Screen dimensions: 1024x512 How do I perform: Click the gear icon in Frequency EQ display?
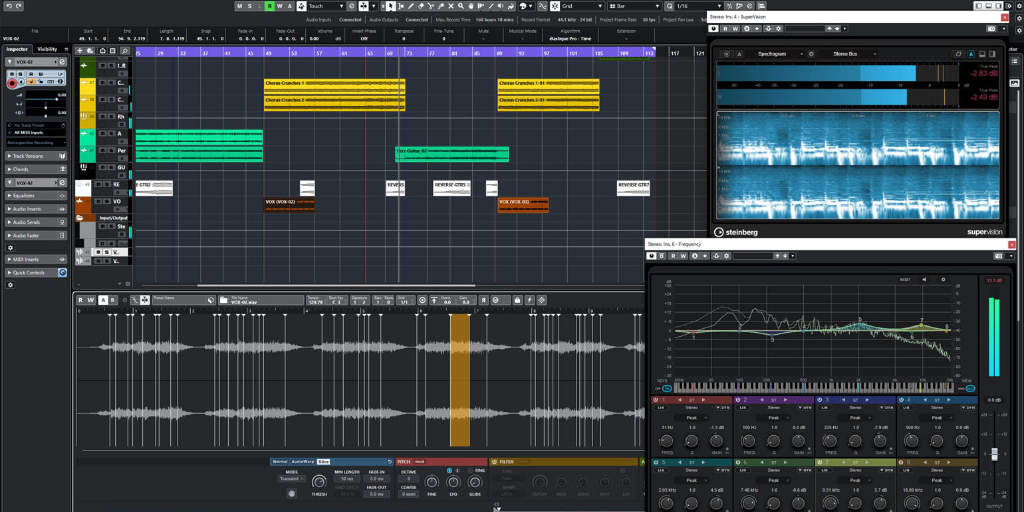(942, 280)
